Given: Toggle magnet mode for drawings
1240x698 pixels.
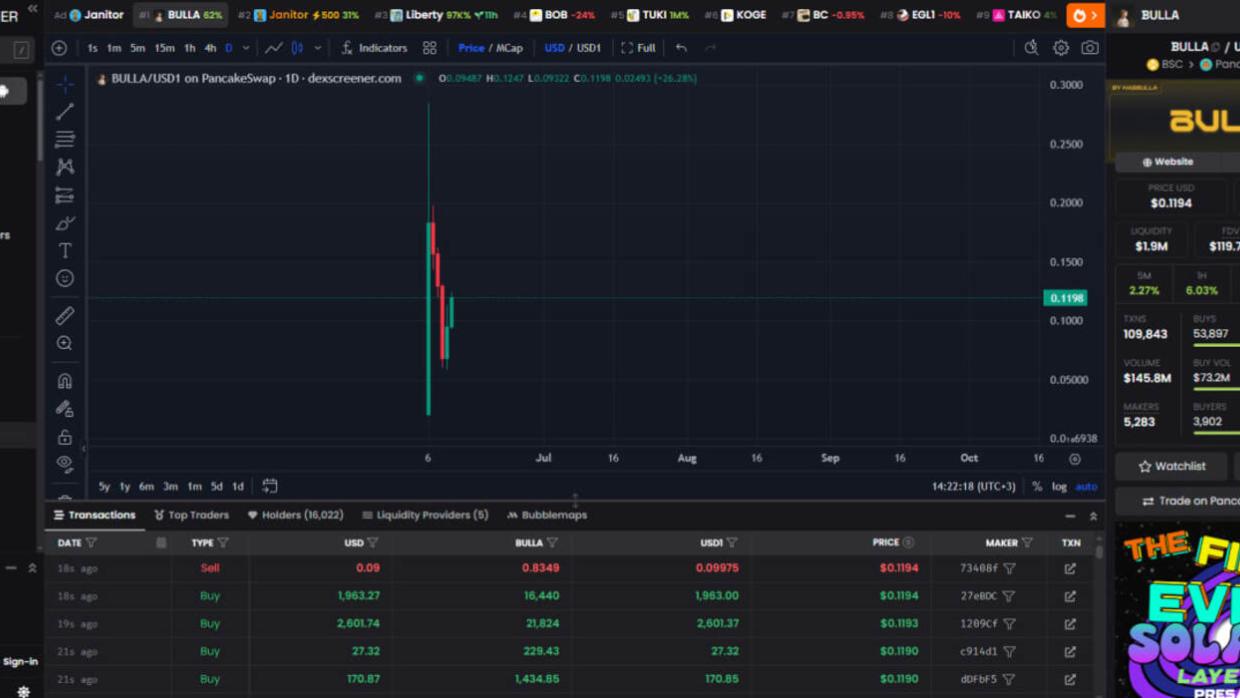Looking at the screenshot, I should point(65,381).
